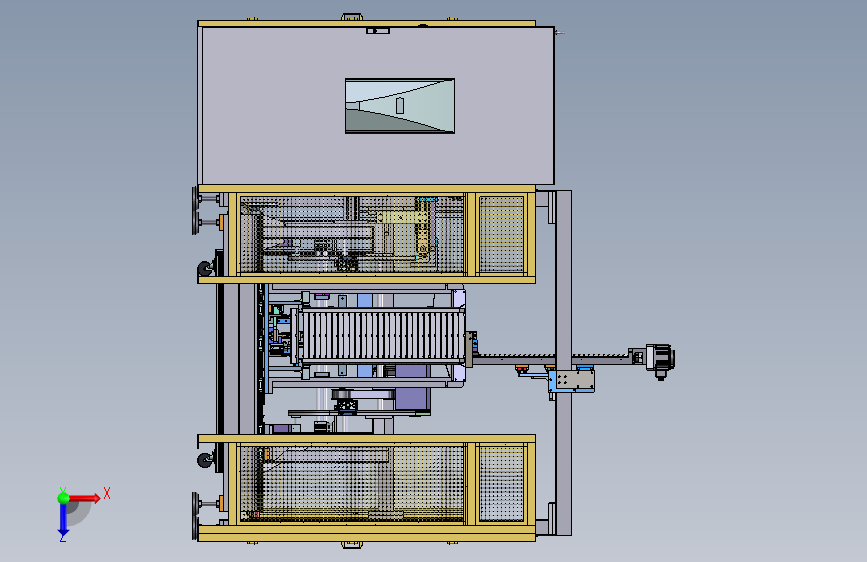
Task: Click the red X label of the triad
Action: coord(107,493)
